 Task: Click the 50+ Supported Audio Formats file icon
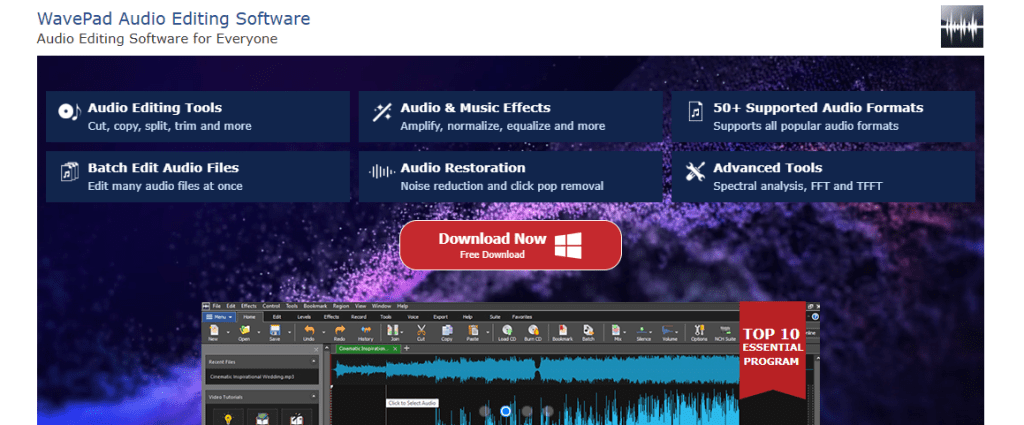(x=696, y=112)
